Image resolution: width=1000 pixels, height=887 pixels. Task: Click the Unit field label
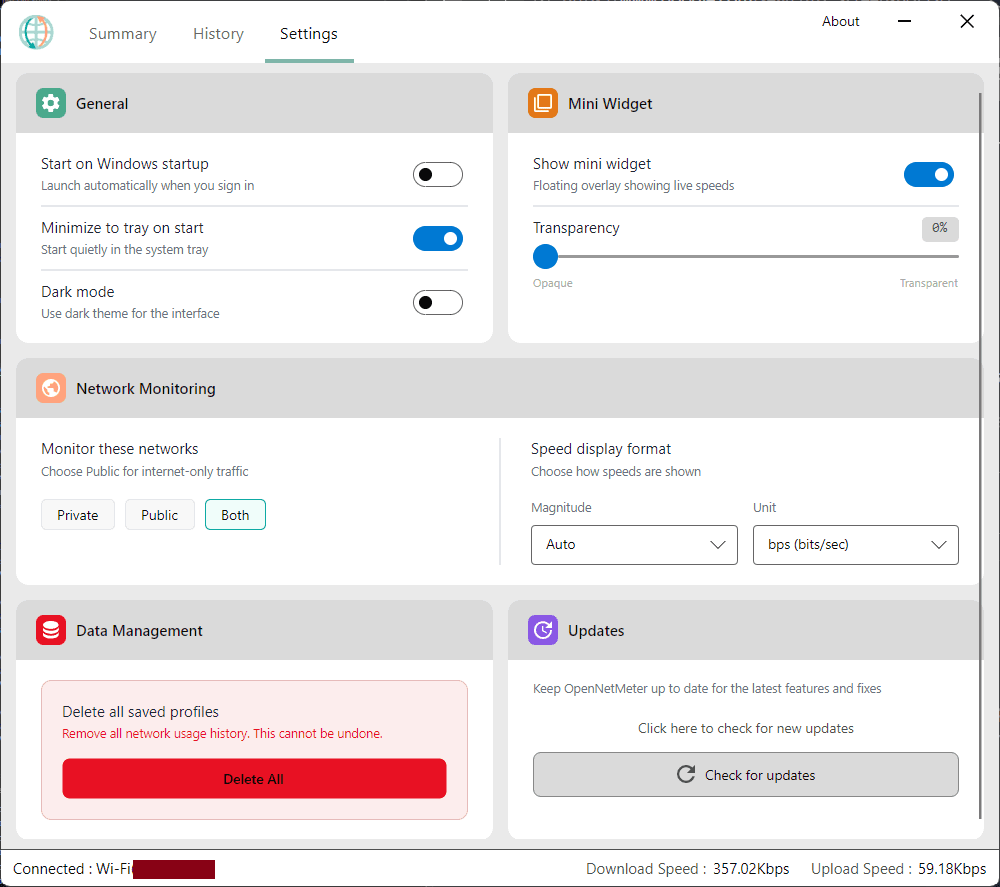(x=764, y=508)
